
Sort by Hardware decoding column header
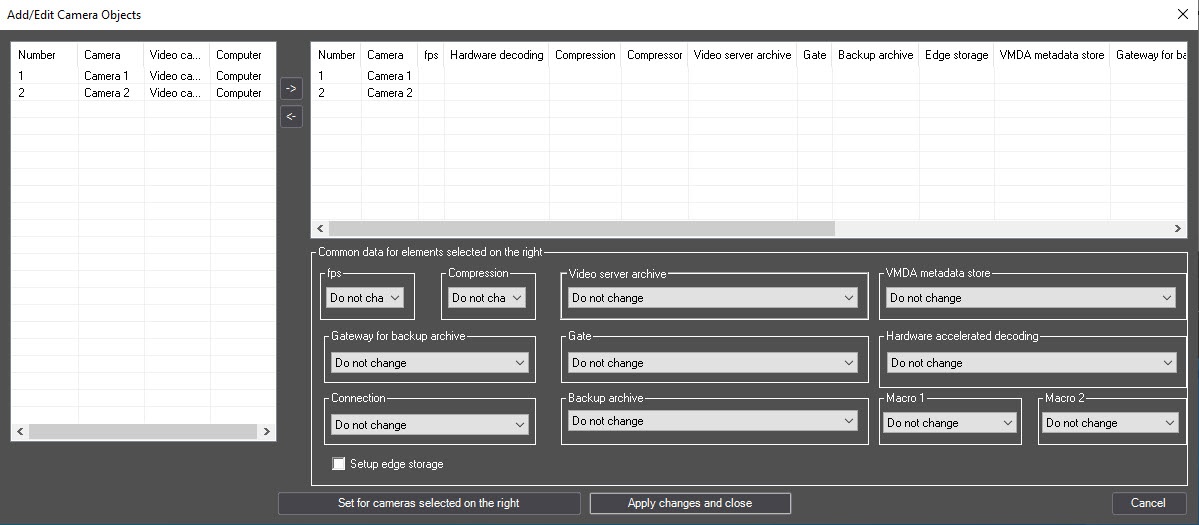point(496,55)
